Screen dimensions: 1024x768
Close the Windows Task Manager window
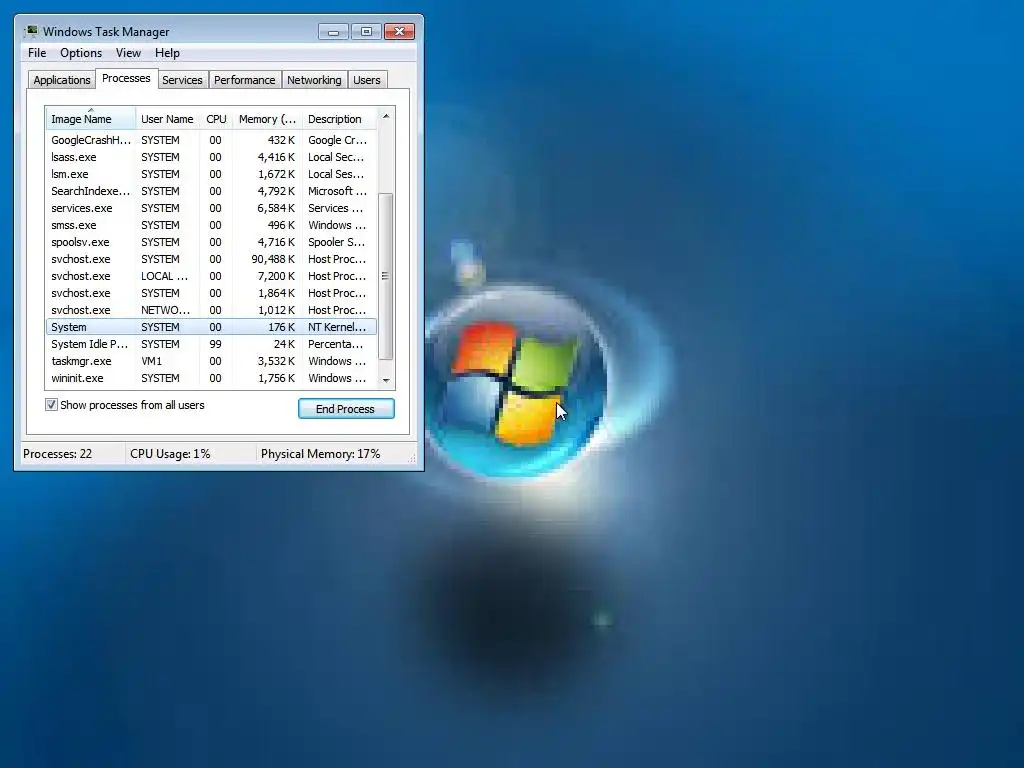coord(400,31)
